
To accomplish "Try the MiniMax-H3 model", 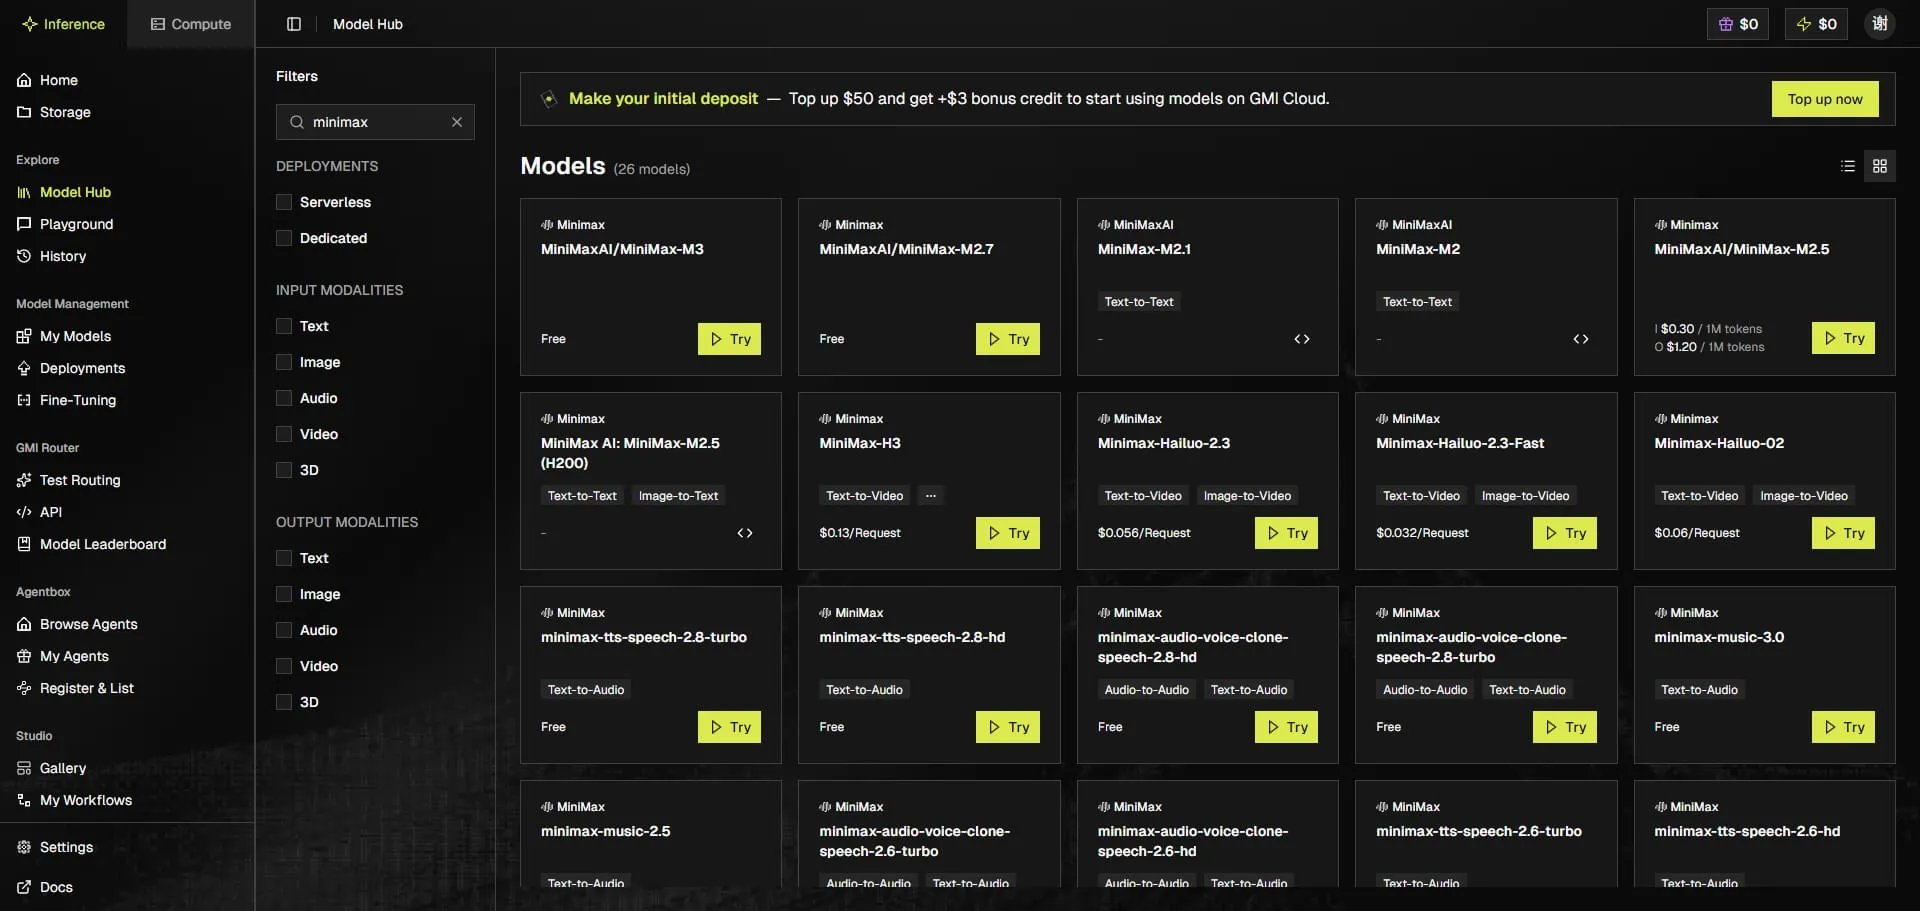I will tap(1008, 533).
